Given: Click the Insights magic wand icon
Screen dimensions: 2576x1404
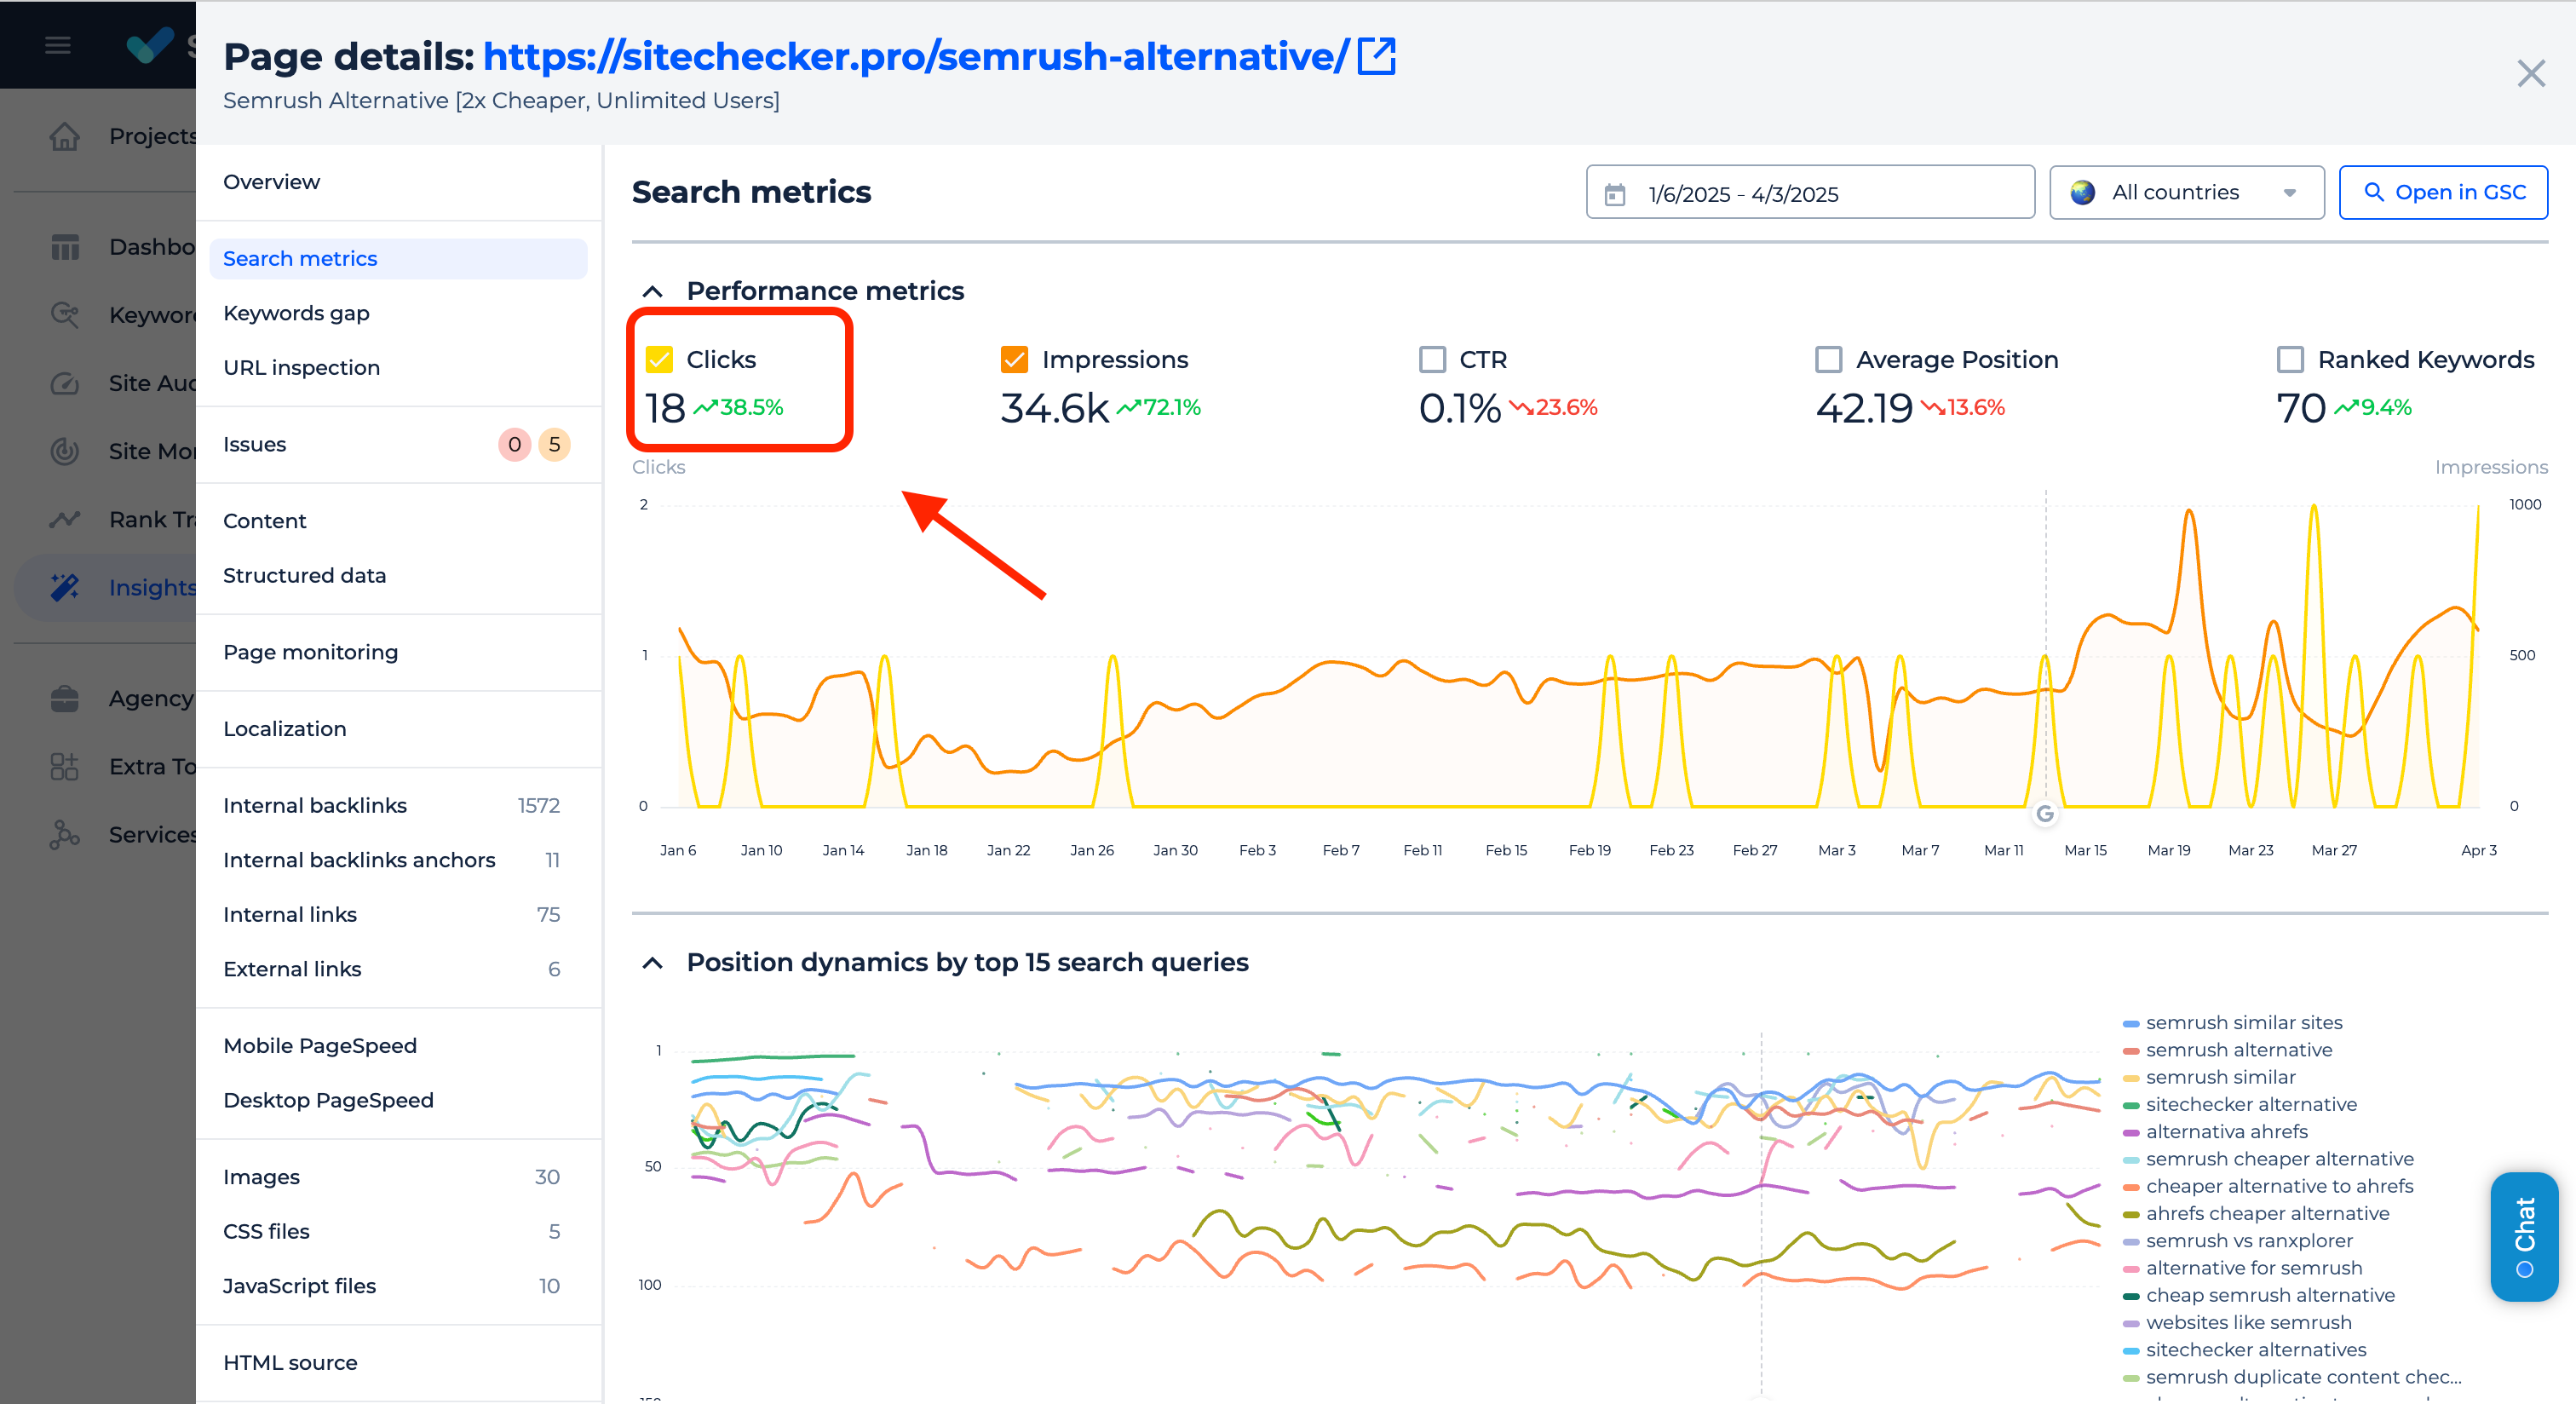Looking at the screenshot, I should 65,587.
